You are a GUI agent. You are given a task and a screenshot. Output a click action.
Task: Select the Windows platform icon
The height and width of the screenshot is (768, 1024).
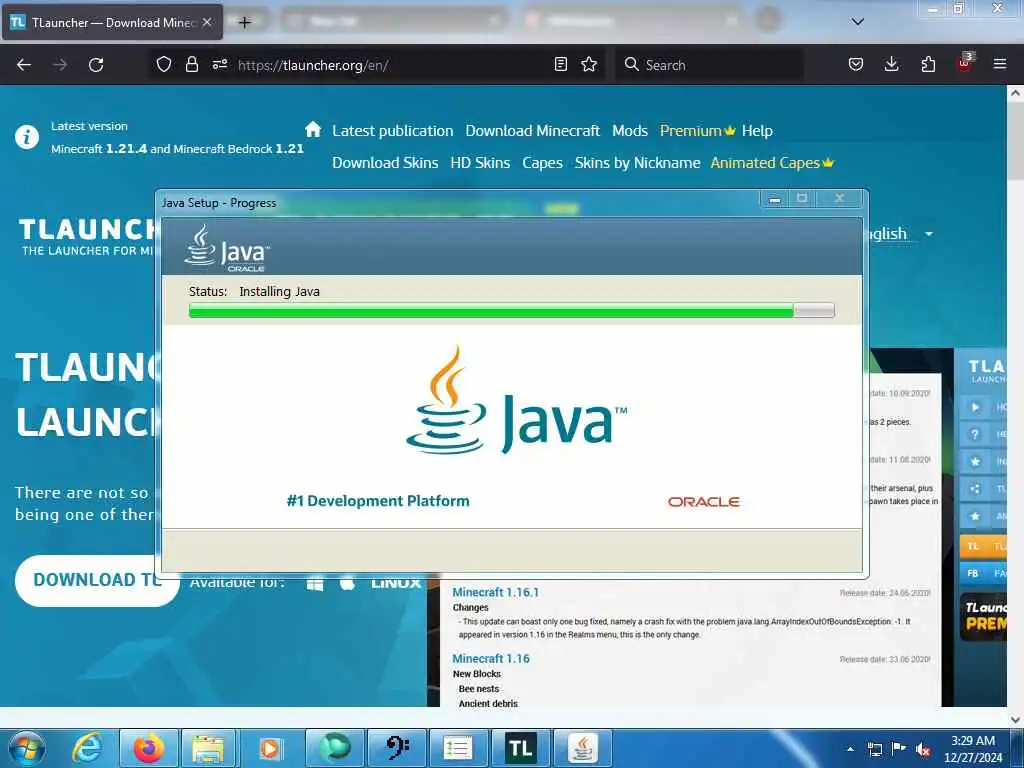pyautogui.click(x=315, y=584)
